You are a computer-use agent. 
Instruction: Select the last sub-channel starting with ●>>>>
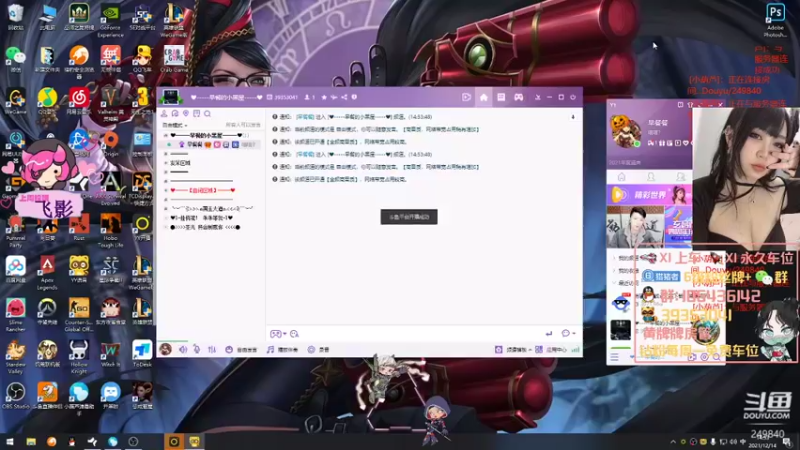coord(205,227)
